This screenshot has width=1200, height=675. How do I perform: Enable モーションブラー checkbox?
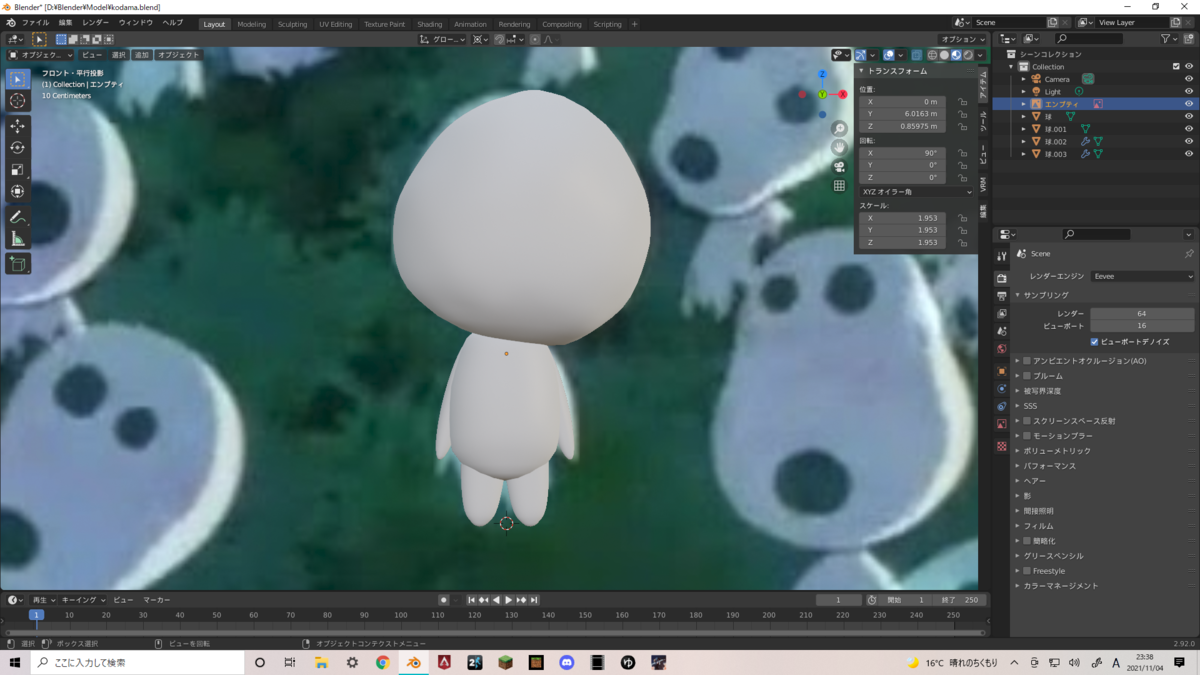(x=1027, y=436)
